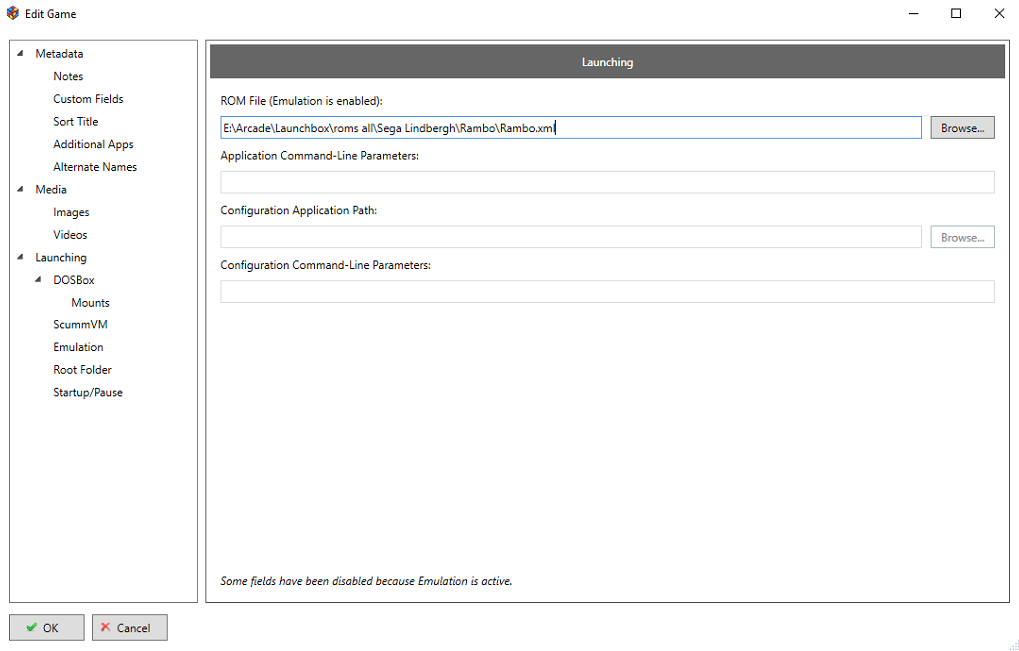
Task: Select Root Folder in sidebar
Action: (83, 370)
